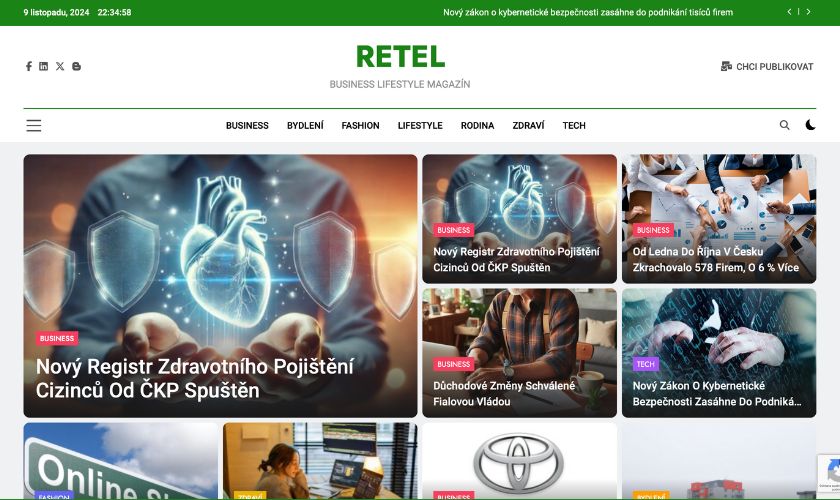The width and height of the screenshot is (840, 500).
Task: Go to the Bydlení menu category
Action: (x=305, y=125)
